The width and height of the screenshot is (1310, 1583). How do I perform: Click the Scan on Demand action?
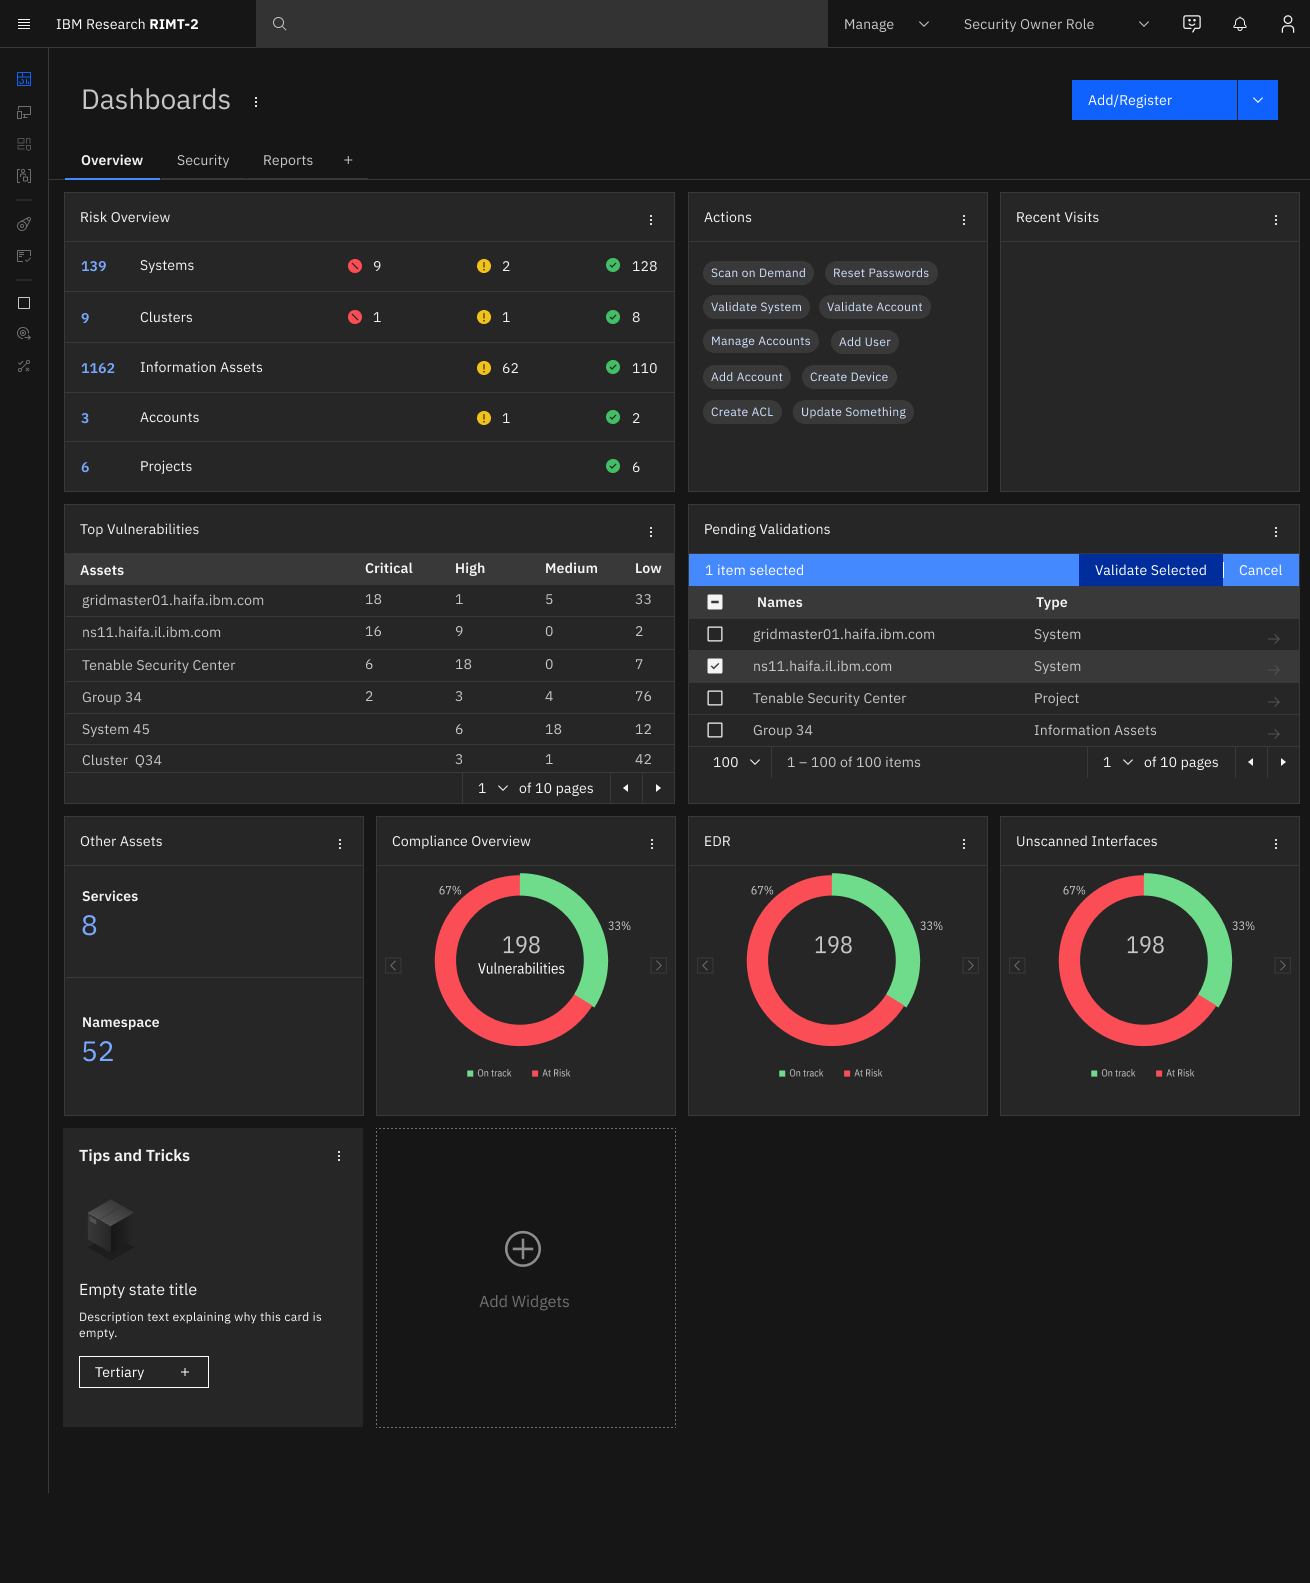[x=758, y=273]
